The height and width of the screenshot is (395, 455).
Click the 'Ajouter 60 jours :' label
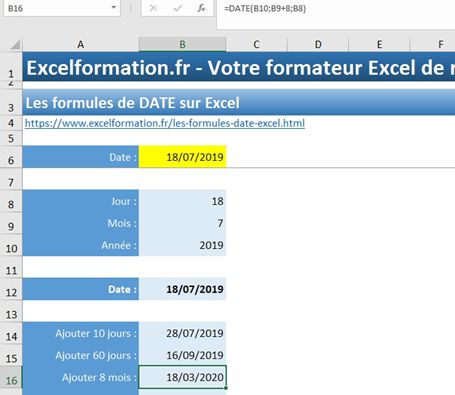(x=81, y=355)
